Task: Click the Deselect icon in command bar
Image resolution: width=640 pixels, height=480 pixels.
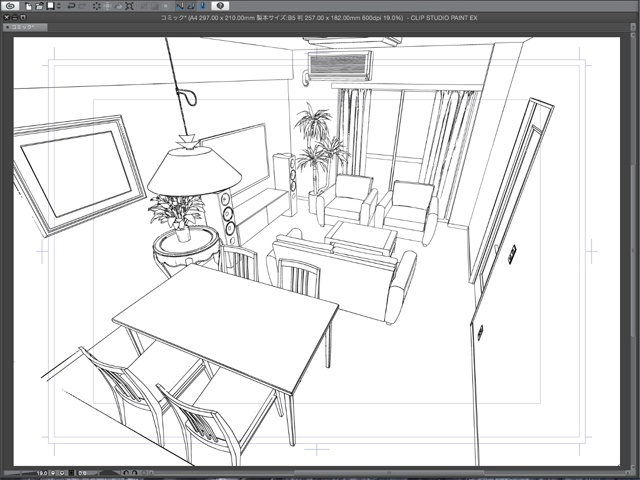Action: click(144, 6)
